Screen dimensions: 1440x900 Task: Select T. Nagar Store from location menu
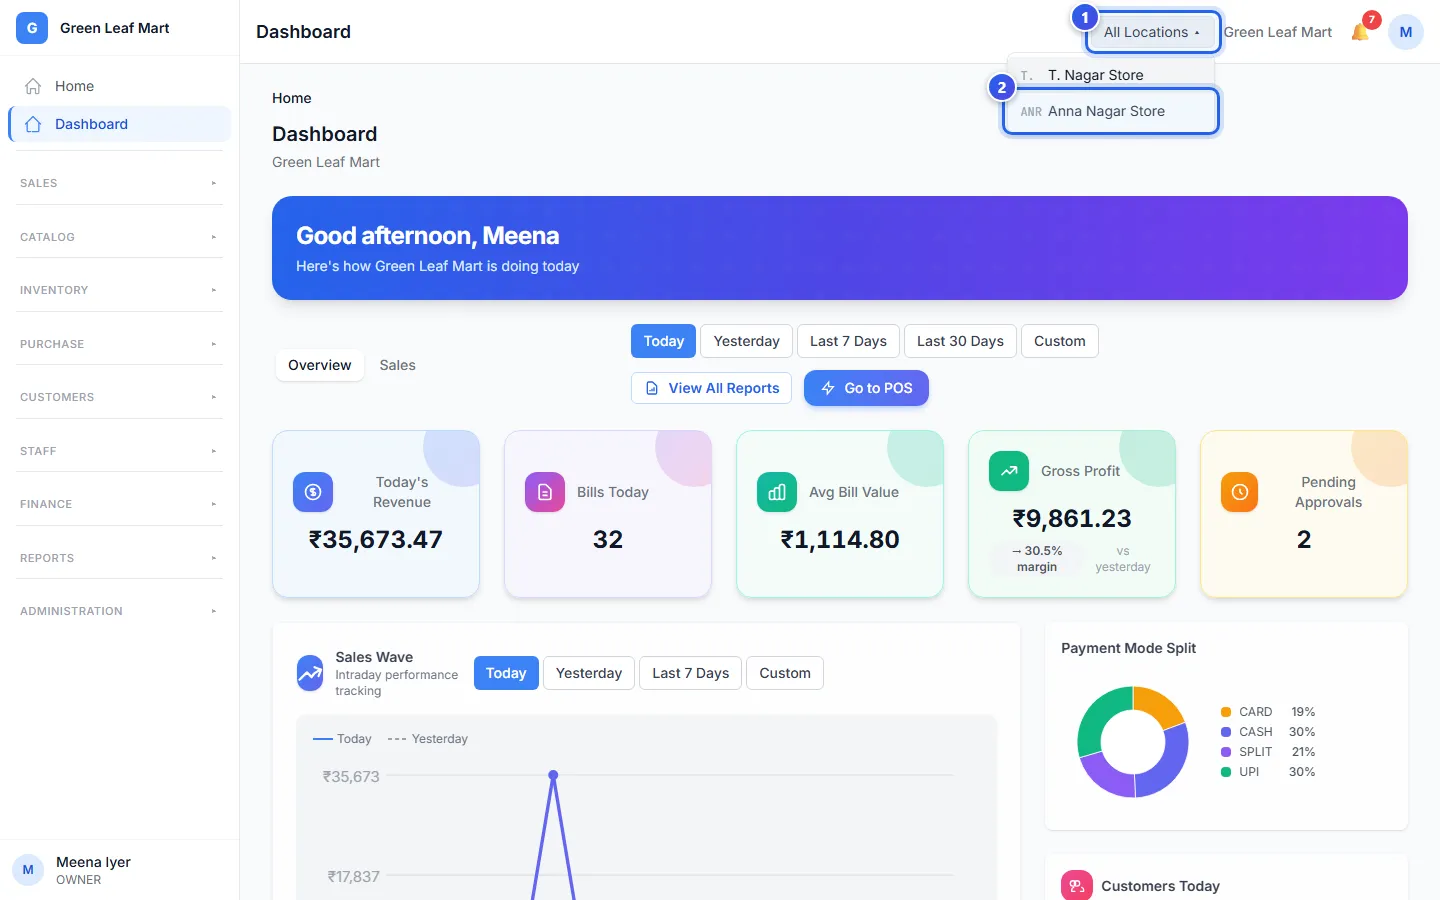pyautogui.click(x=1111, y=75)
